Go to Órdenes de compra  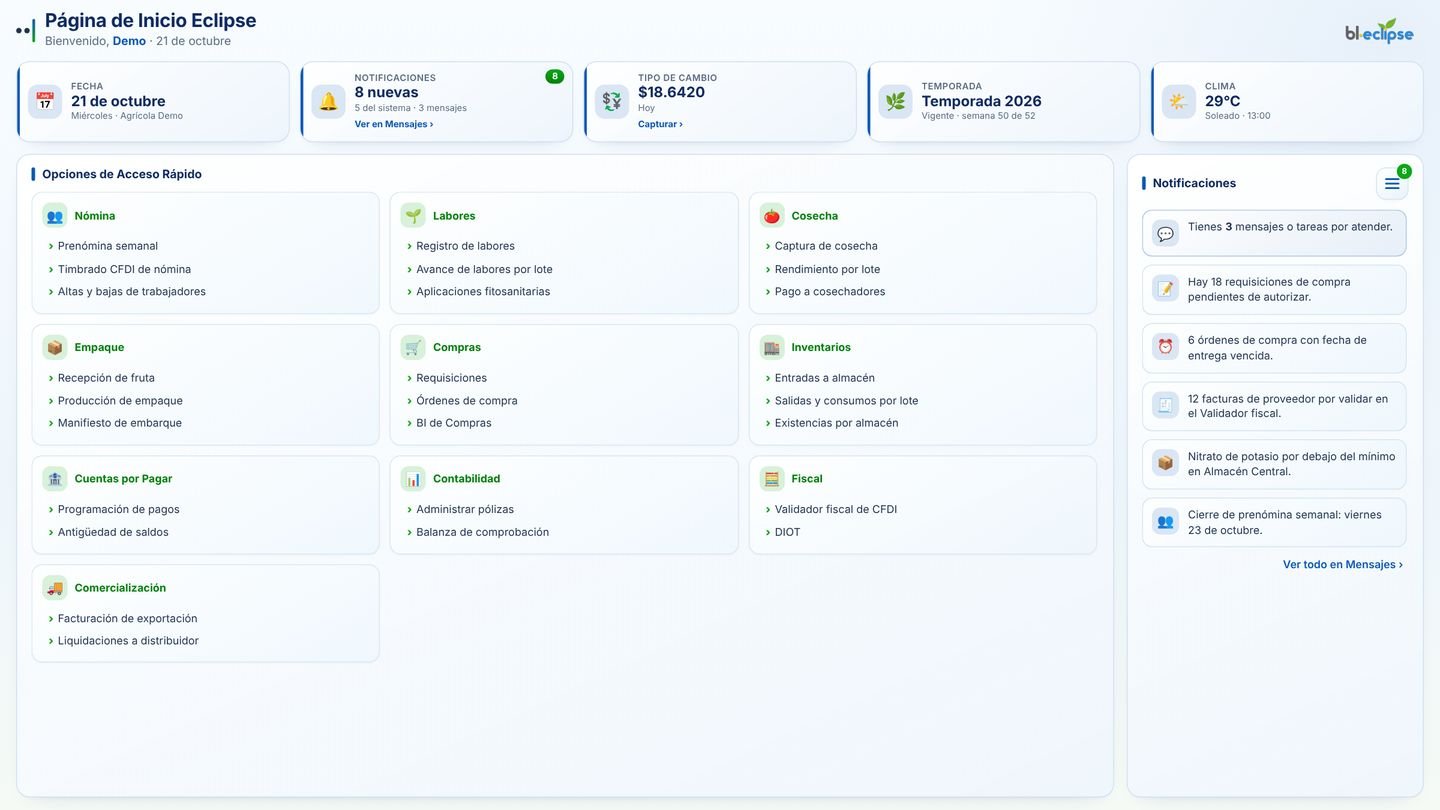tap(467, 401)
